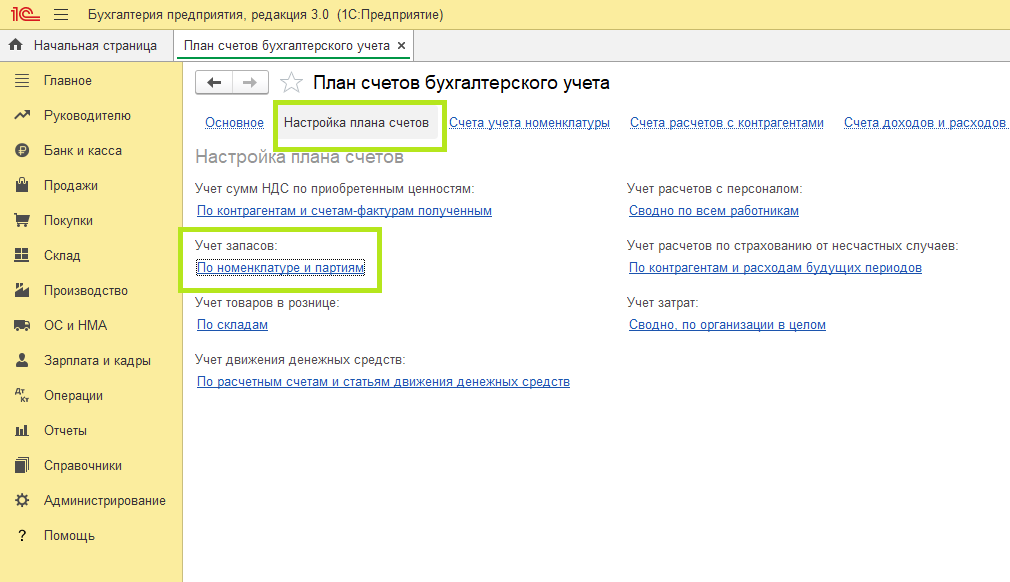Open the Администрирование menu section
This screenshot has width=1010, height=582.
104,500
